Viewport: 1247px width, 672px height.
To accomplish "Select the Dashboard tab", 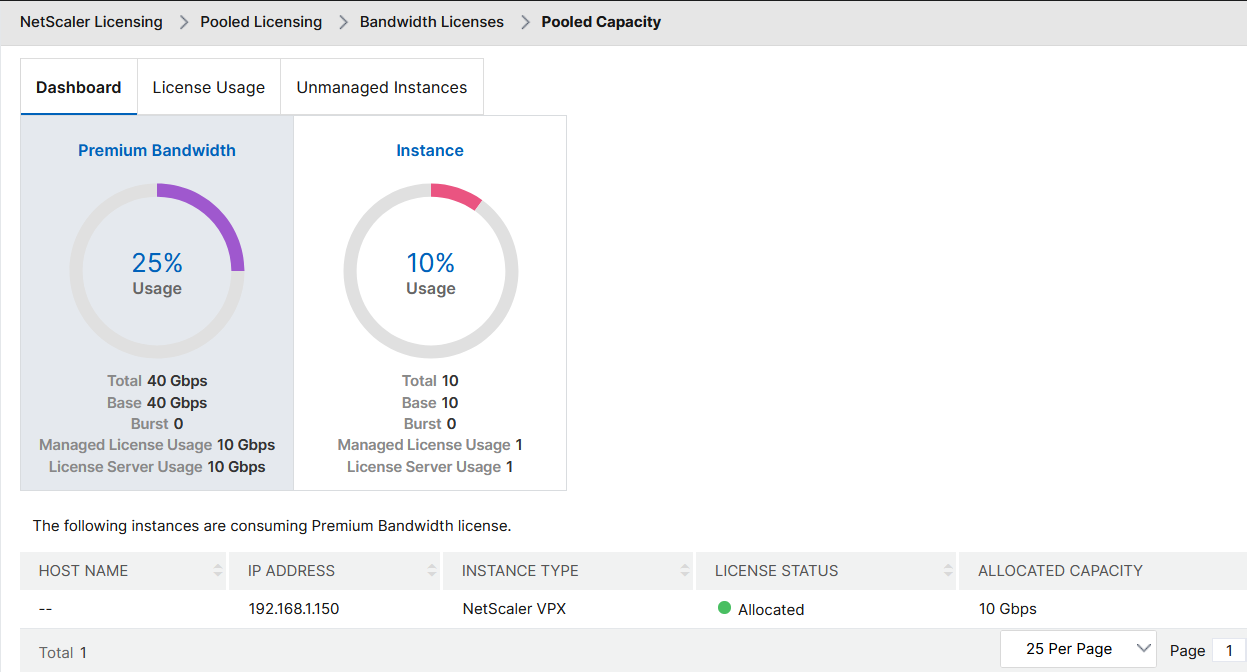I will (78, 87).
